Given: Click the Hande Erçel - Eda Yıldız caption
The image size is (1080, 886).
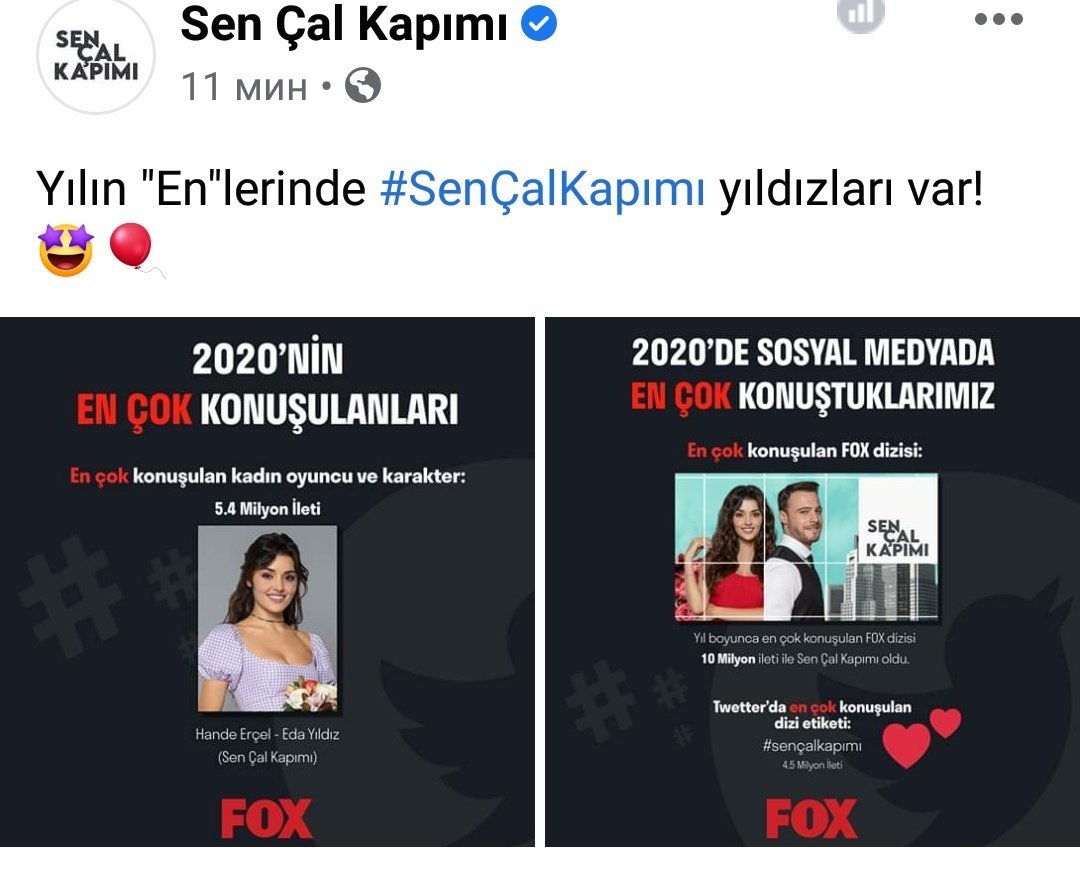Looking at the screenshot, I should pos(267,734).
